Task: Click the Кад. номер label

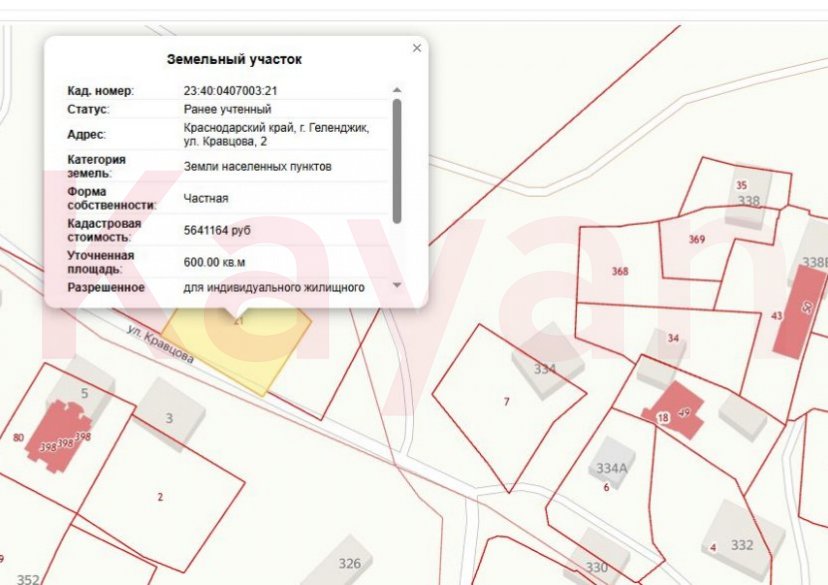Action: point(100,91)
